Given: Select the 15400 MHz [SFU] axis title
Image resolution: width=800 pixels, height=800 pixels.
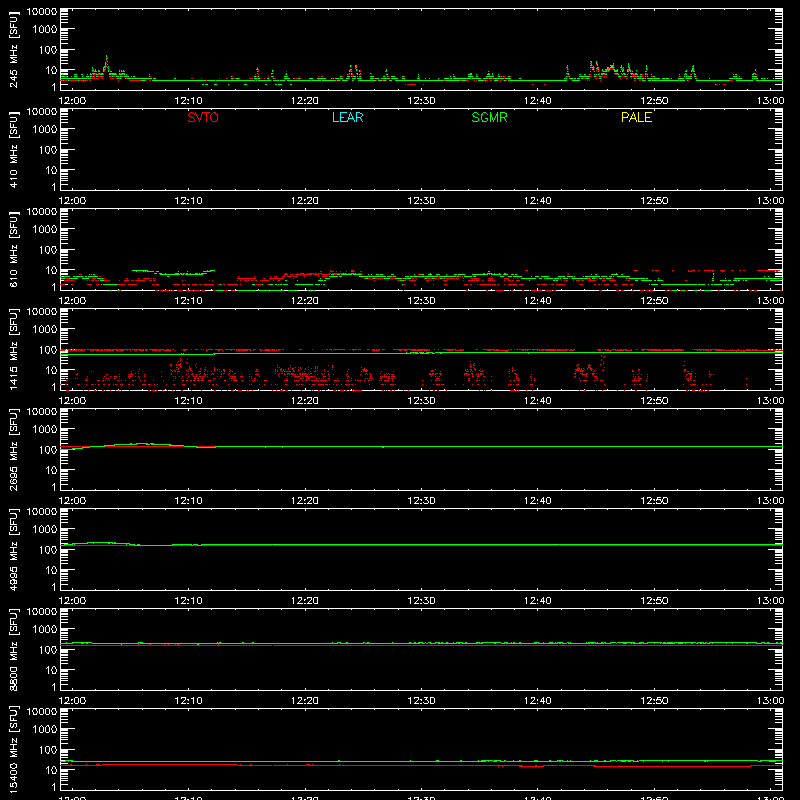Looking at the screenshot, I should (x=13, y=750).
